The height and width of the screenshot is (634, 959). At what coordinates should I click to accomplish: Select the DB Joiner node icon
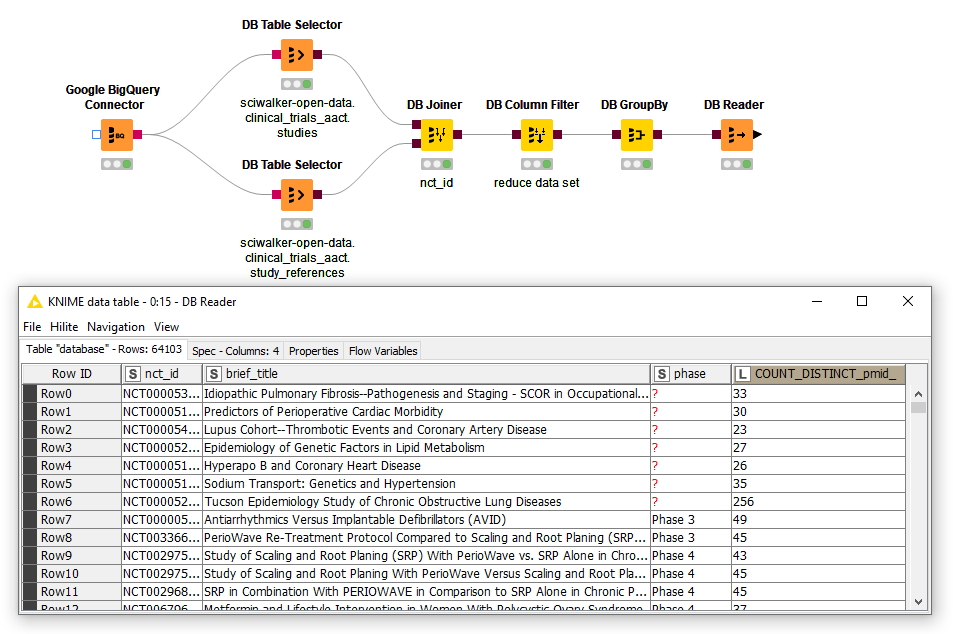437,135
